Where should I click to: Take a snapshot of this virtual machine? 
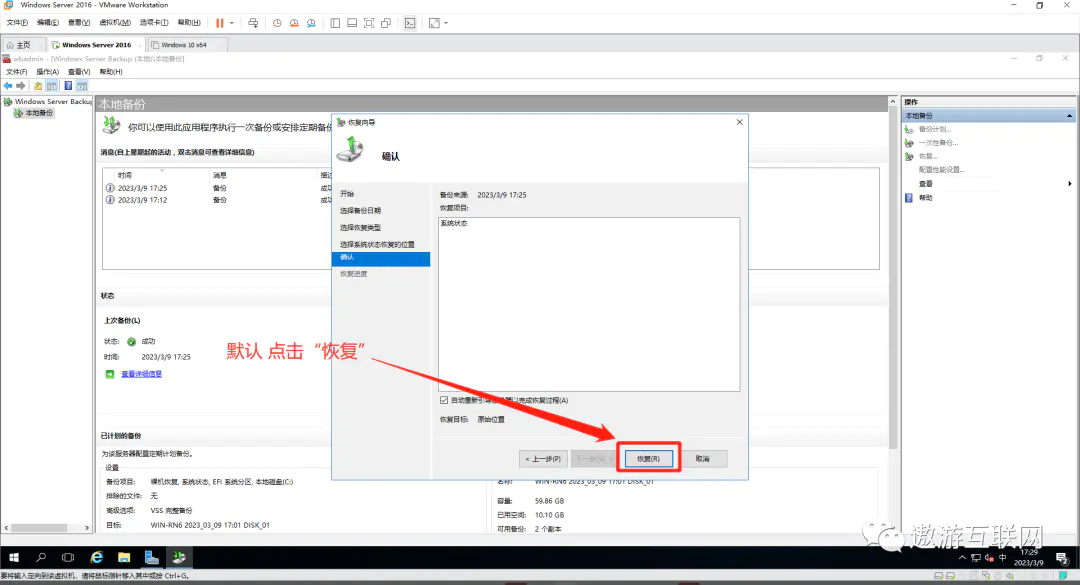pyautogui.click(x=277, y=23)
